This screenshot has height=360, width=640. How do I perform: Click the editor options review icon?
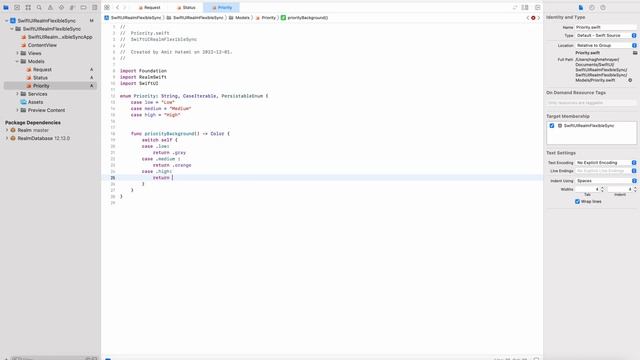pyautogui.click(x=515, y=7)
